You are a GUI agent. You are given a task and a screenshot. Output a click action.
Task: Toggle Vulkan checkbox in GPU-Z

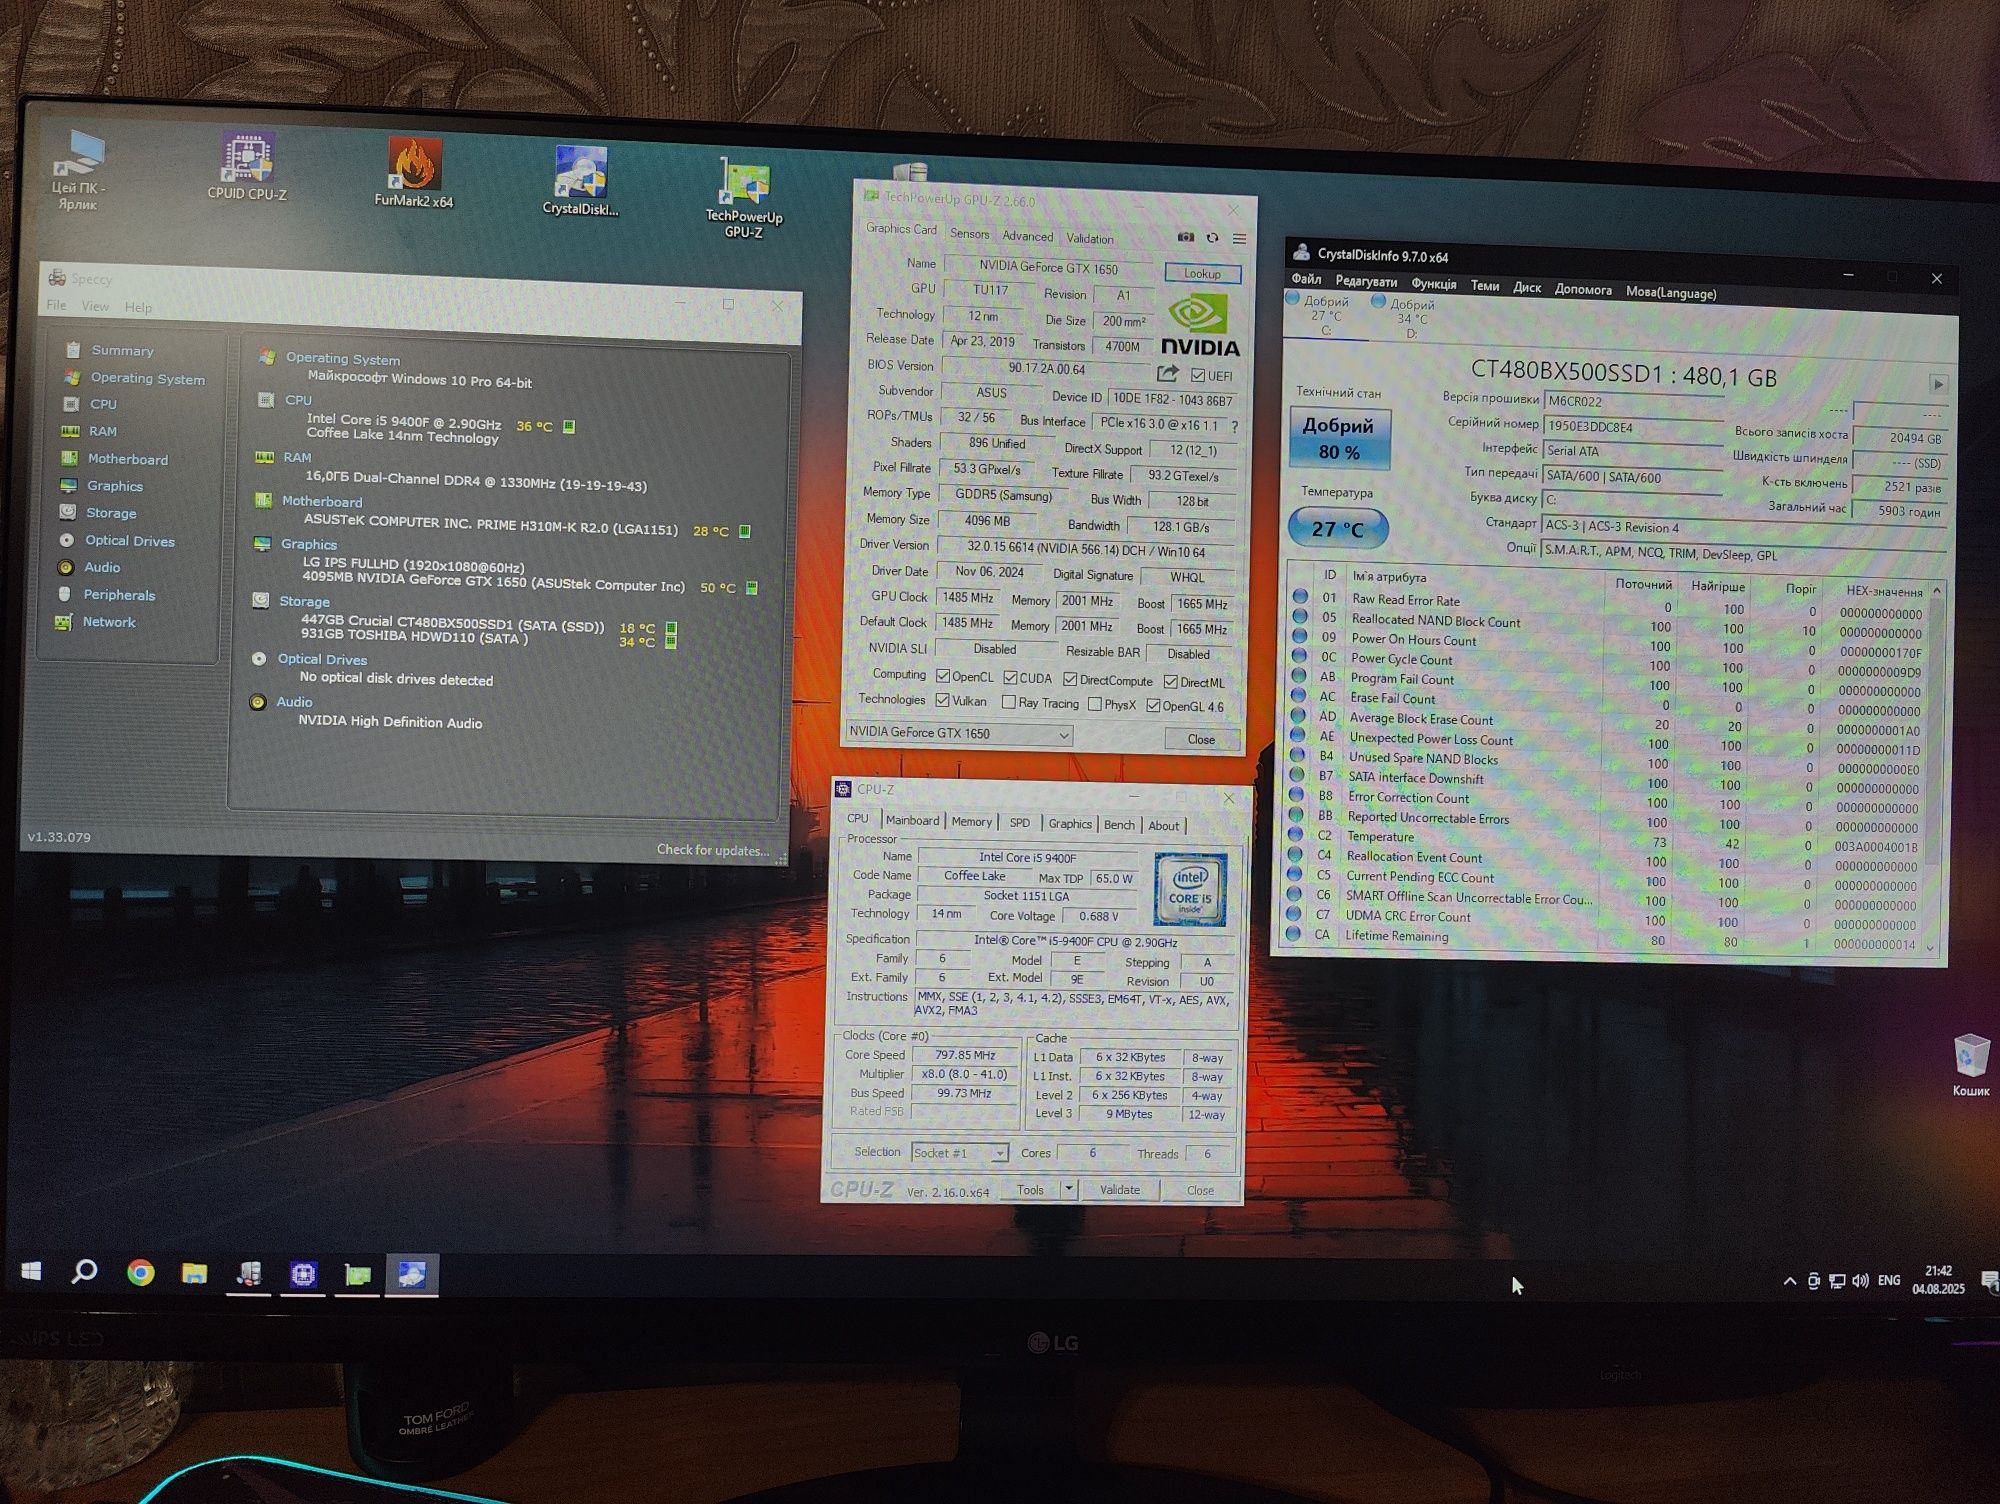(942, 701)
